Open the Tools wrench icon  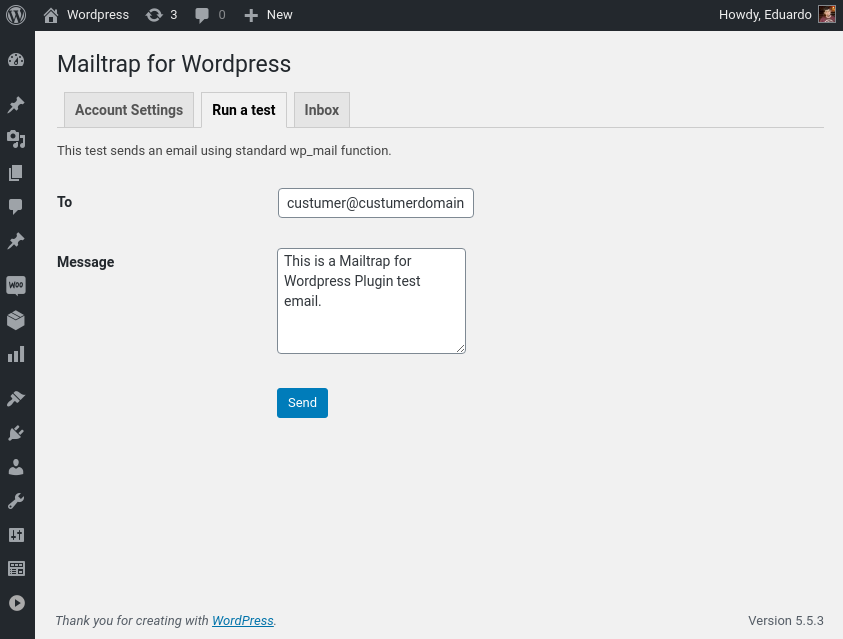click(16, 501)
